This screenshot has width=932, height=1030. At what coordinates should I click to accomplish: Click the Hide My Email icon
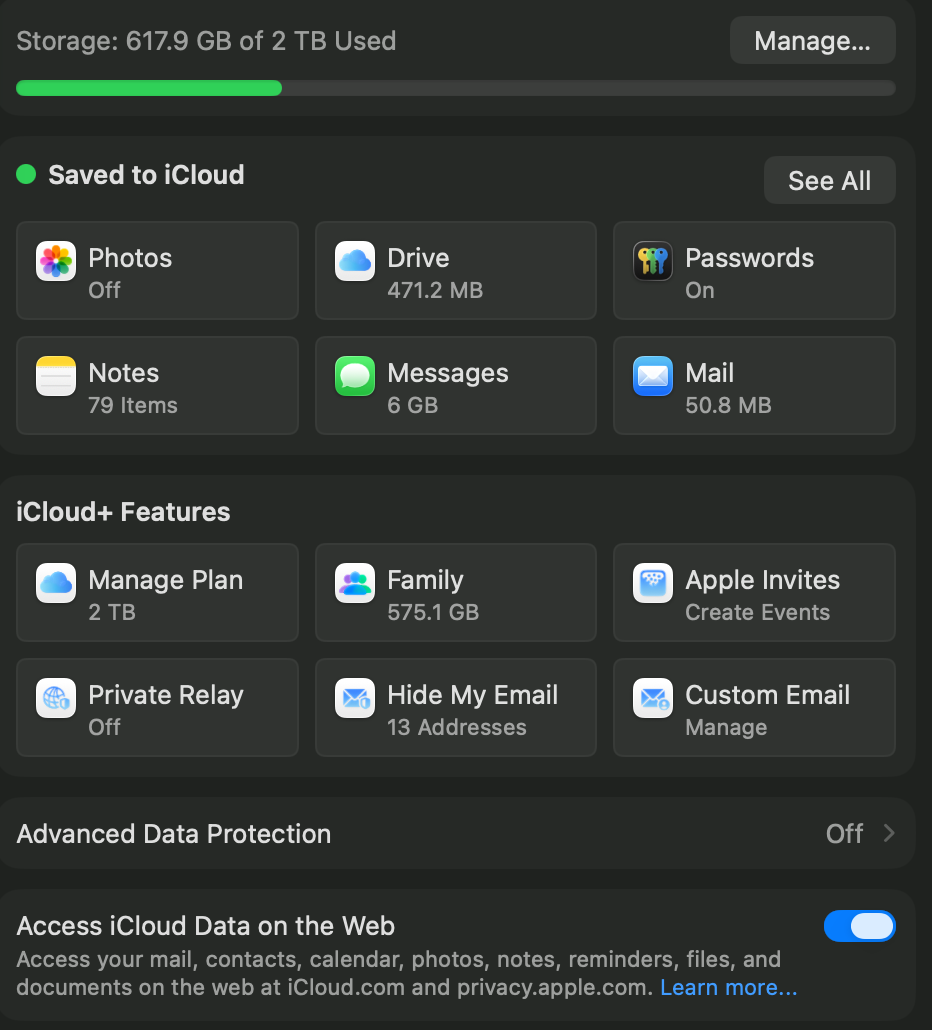click(355, 699)
